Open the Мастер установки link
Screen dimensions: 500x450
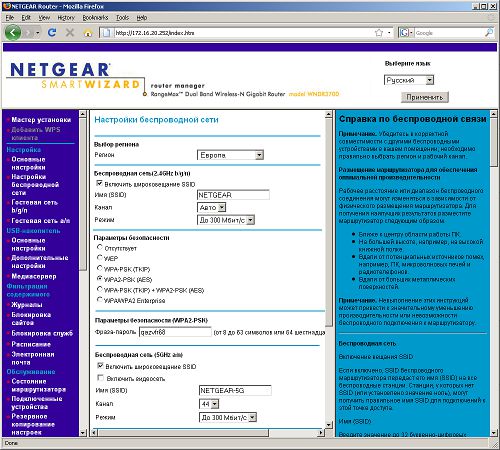point(41,120)
